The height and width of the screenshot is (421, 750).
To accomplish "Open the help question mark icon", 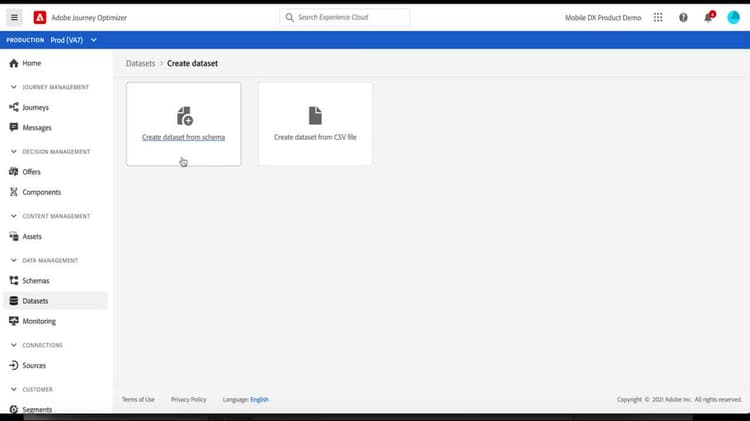I will tap(683, 18).
